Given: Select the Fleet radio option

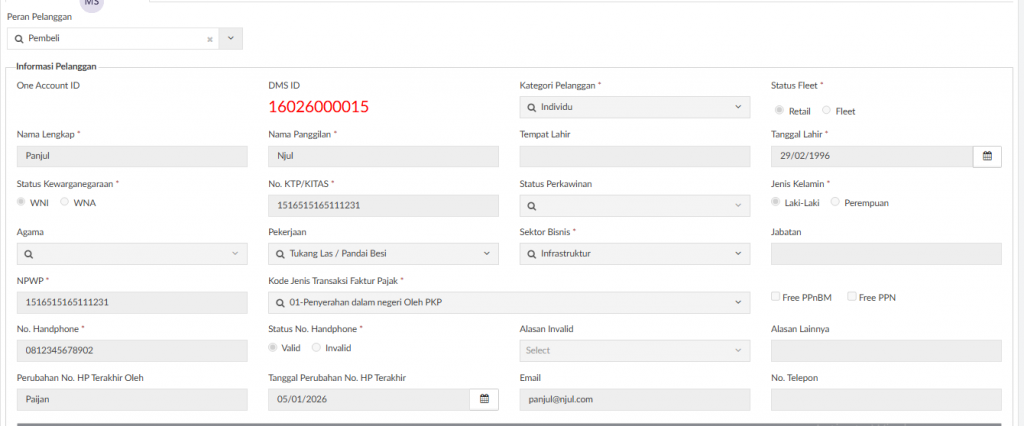Looking at the screenshot, I should [x=826, y=111].
